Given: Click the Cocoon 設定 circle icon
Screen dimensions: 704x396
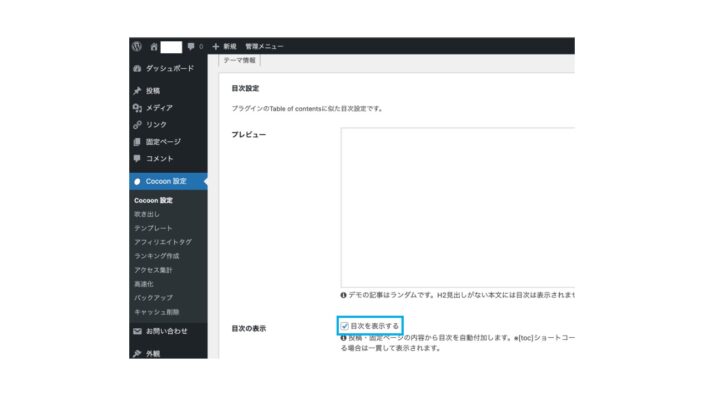Looking at the screenshot, I should [137, 181].
